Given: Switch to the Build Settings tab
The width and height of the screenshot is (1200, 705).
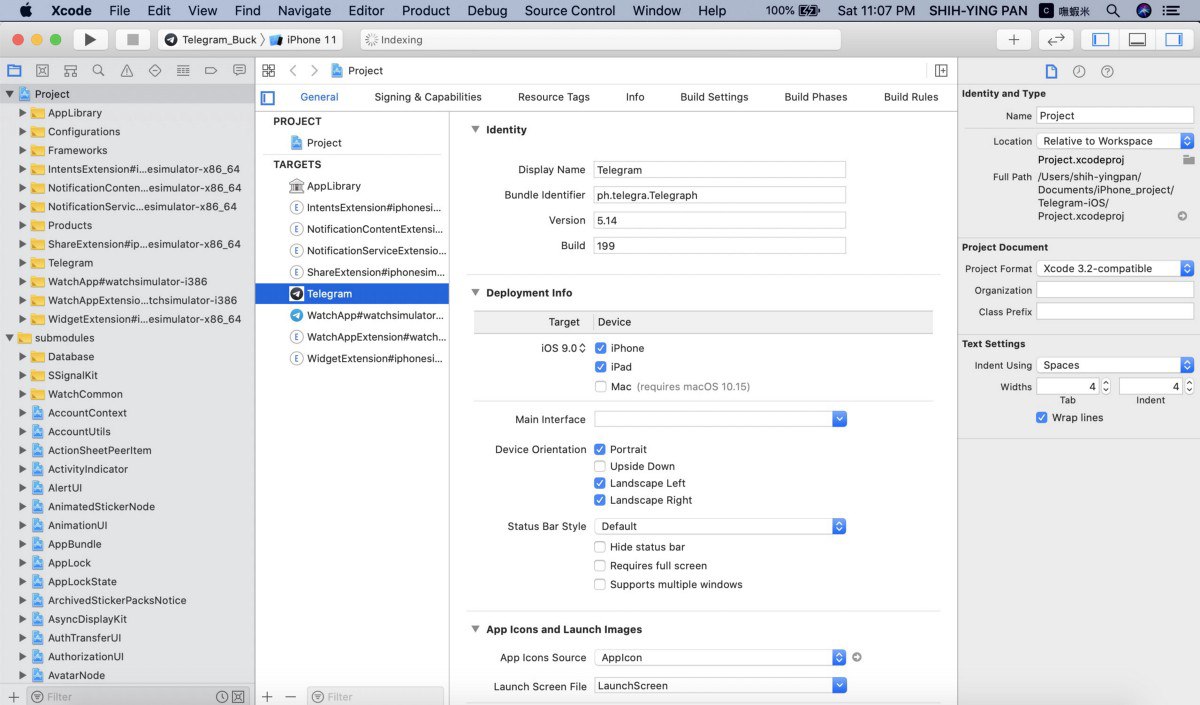Looking at the screenshot, I should pos(714,97).
